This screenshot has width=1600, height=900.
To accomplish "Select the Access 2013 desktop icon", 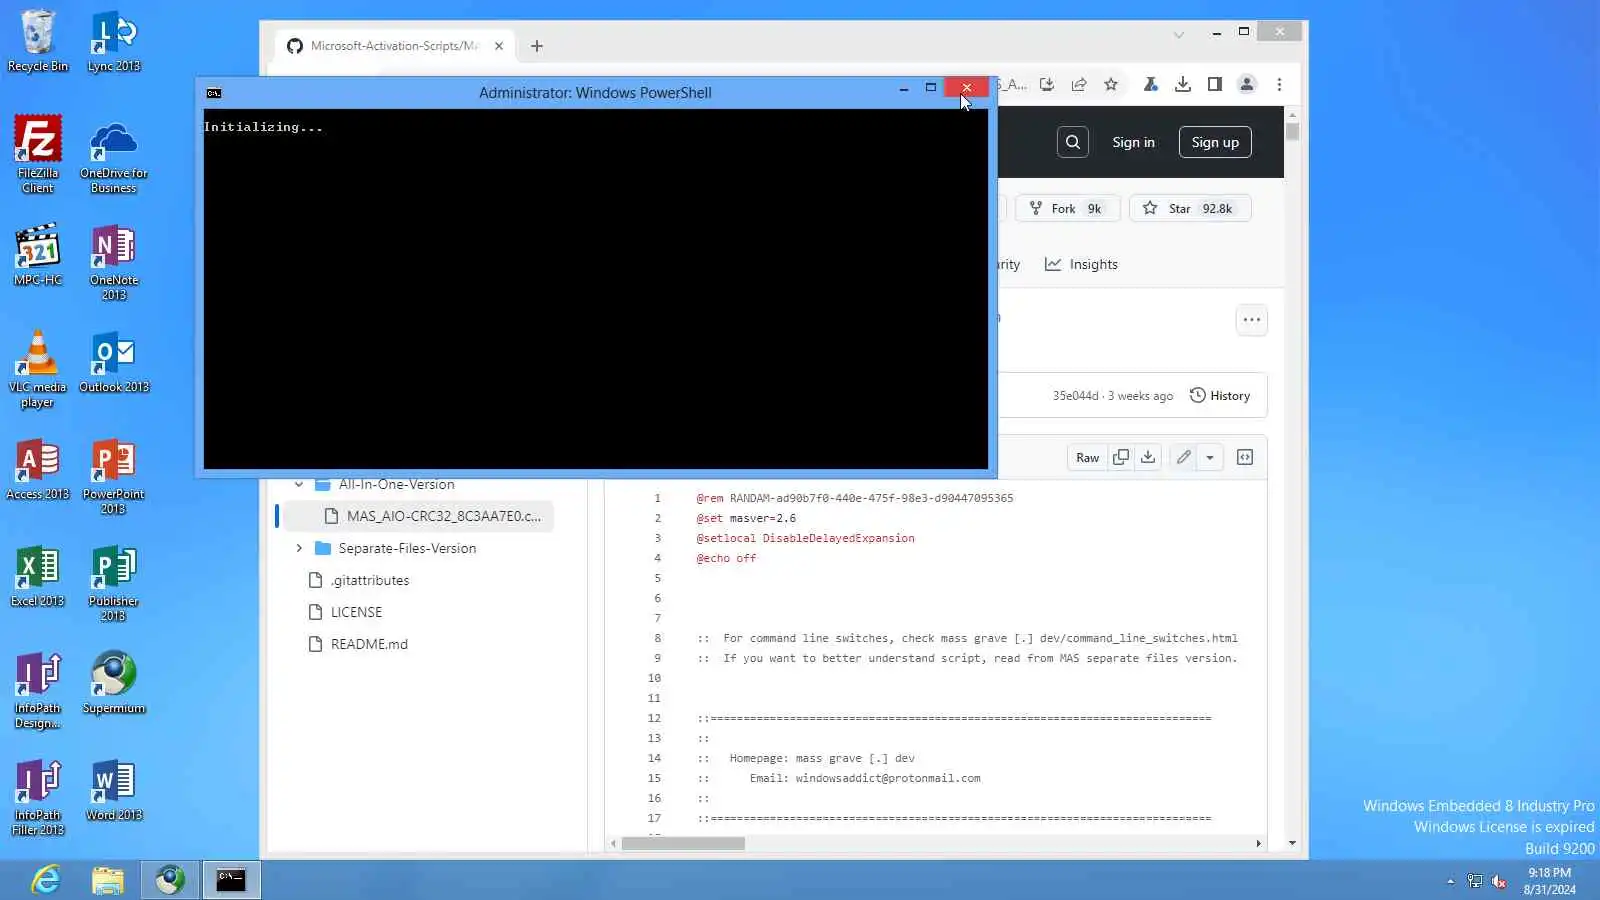I will [x=38, y=469].
